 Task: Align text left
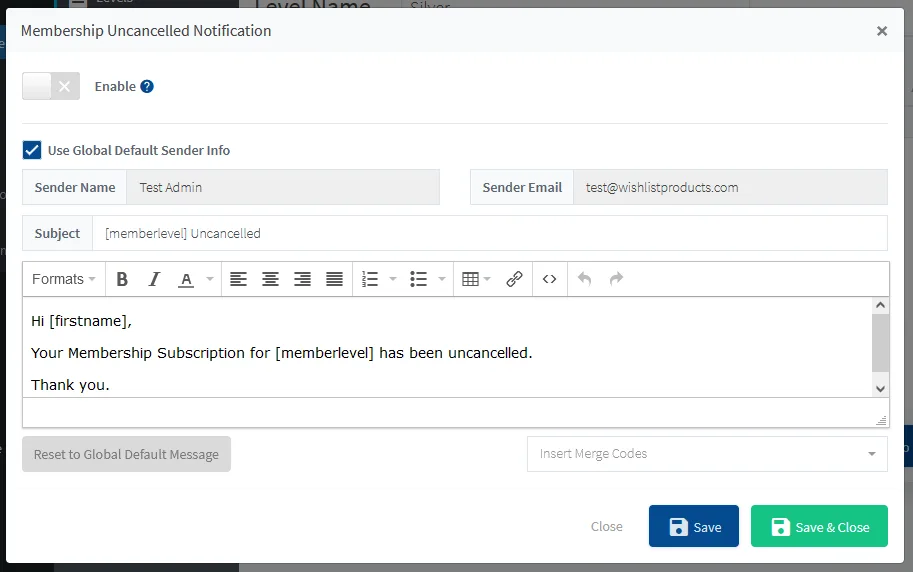(x=238, y=279)
